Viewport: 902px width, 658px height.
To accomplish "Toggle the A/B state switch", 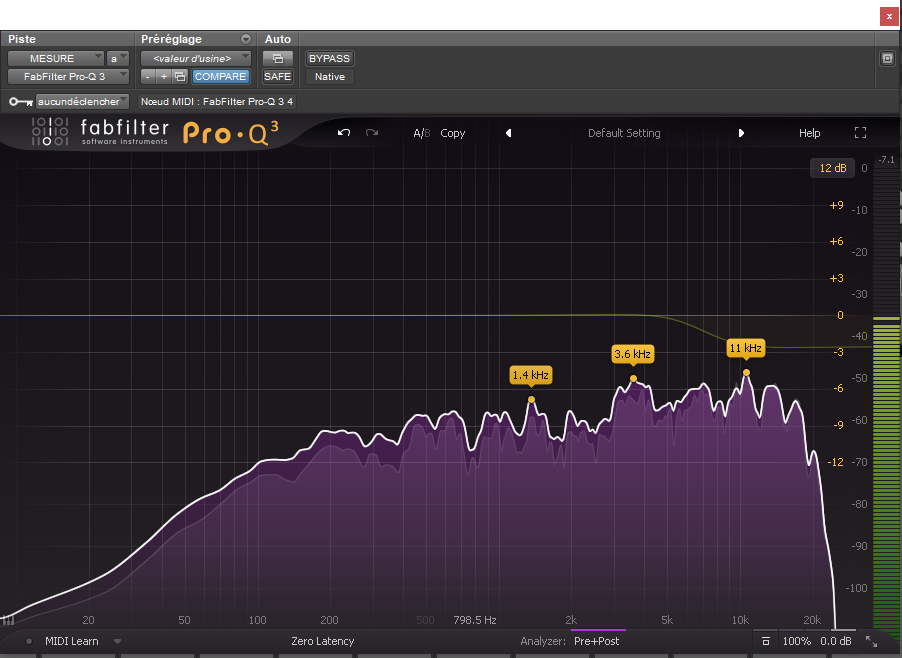I will (421, 133).
